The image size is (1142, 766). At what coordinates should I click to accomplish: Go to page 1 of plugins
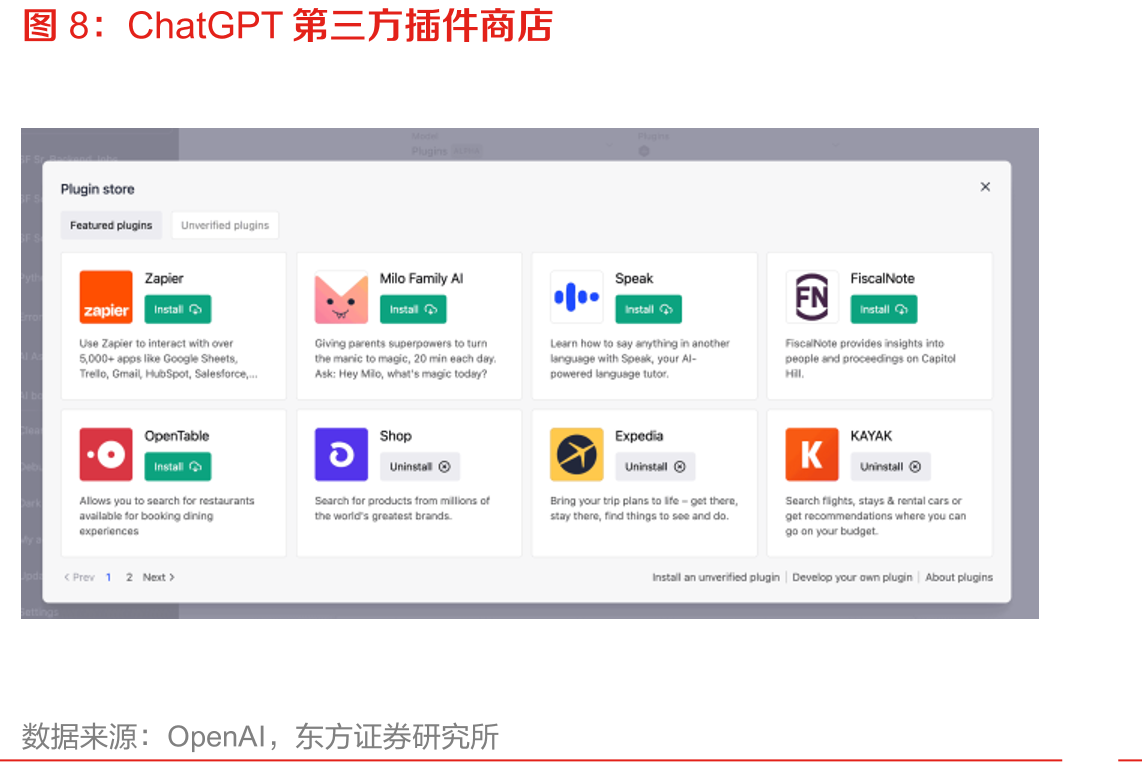[109, 577]
